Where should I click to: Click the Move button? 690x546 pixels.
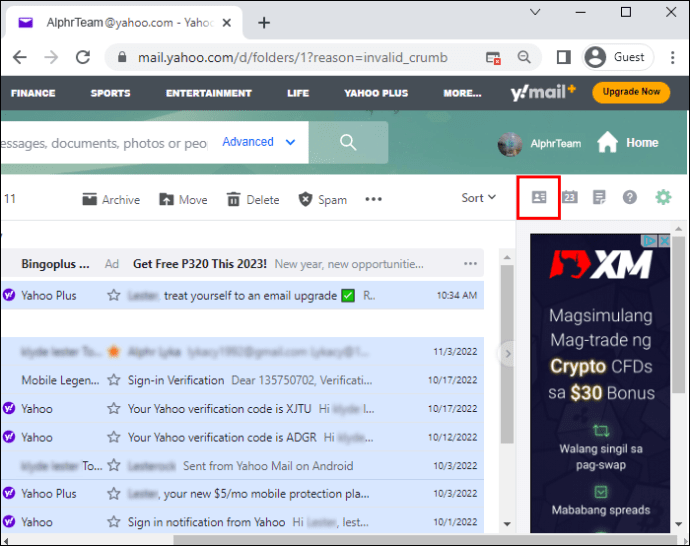coord(183,199)
